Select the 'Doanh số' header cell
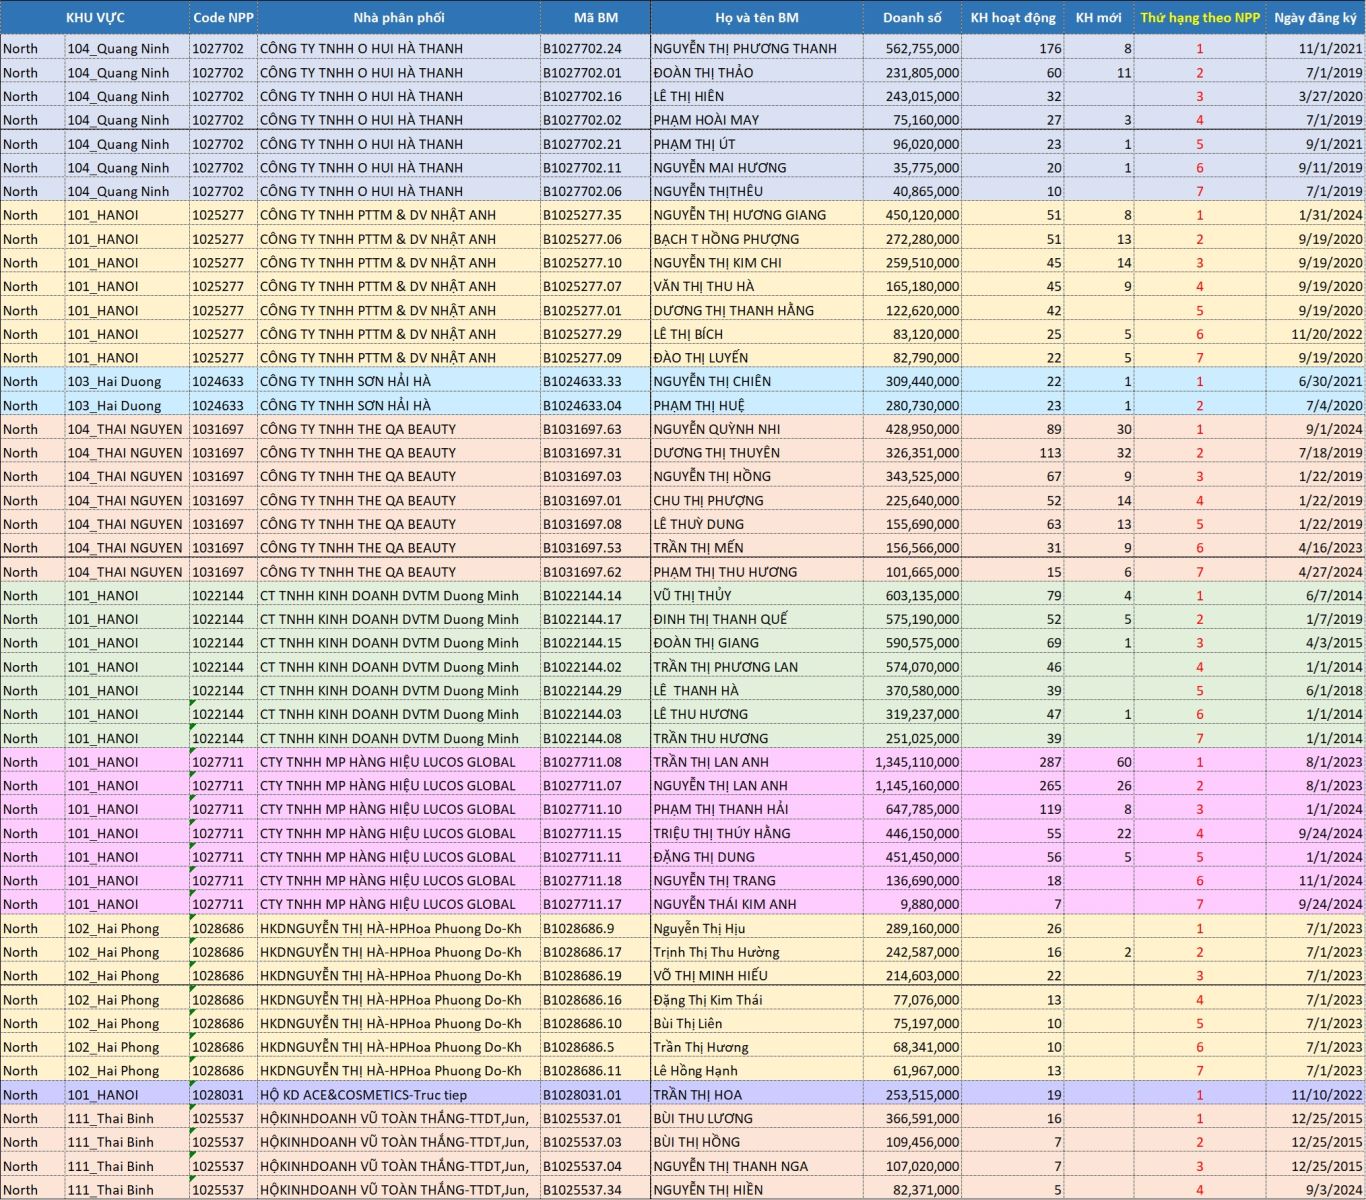 pyautogui.click(x=912, y=17)
